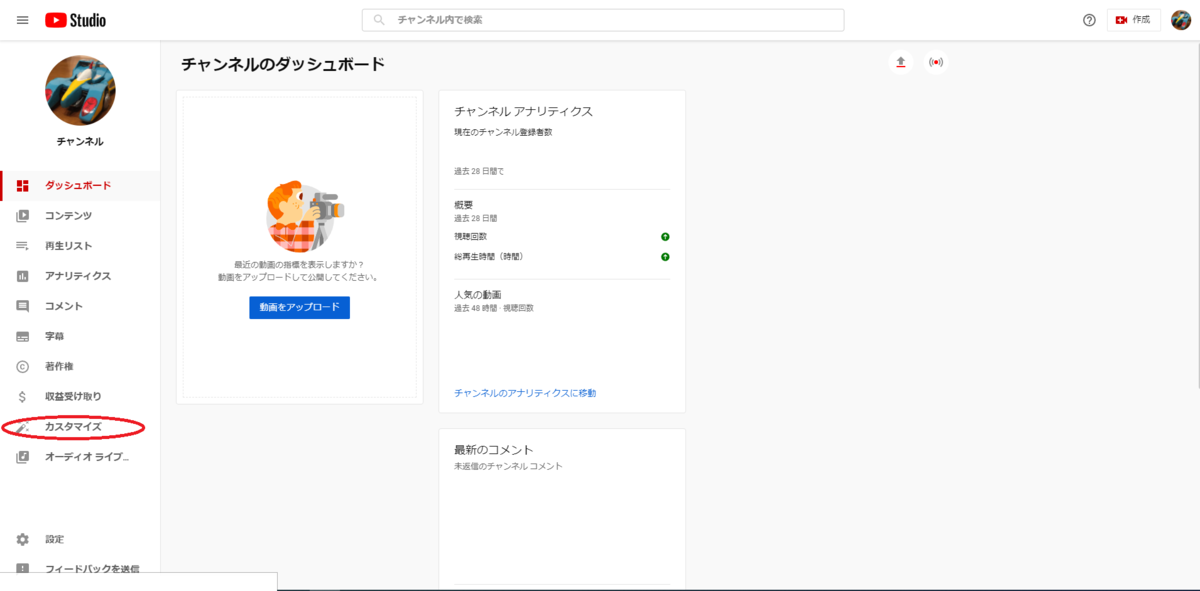This screenshot has height=591, width=1200.
Task: Click the 収益受け取り dollar icon
Action: [x=22, y=395]
